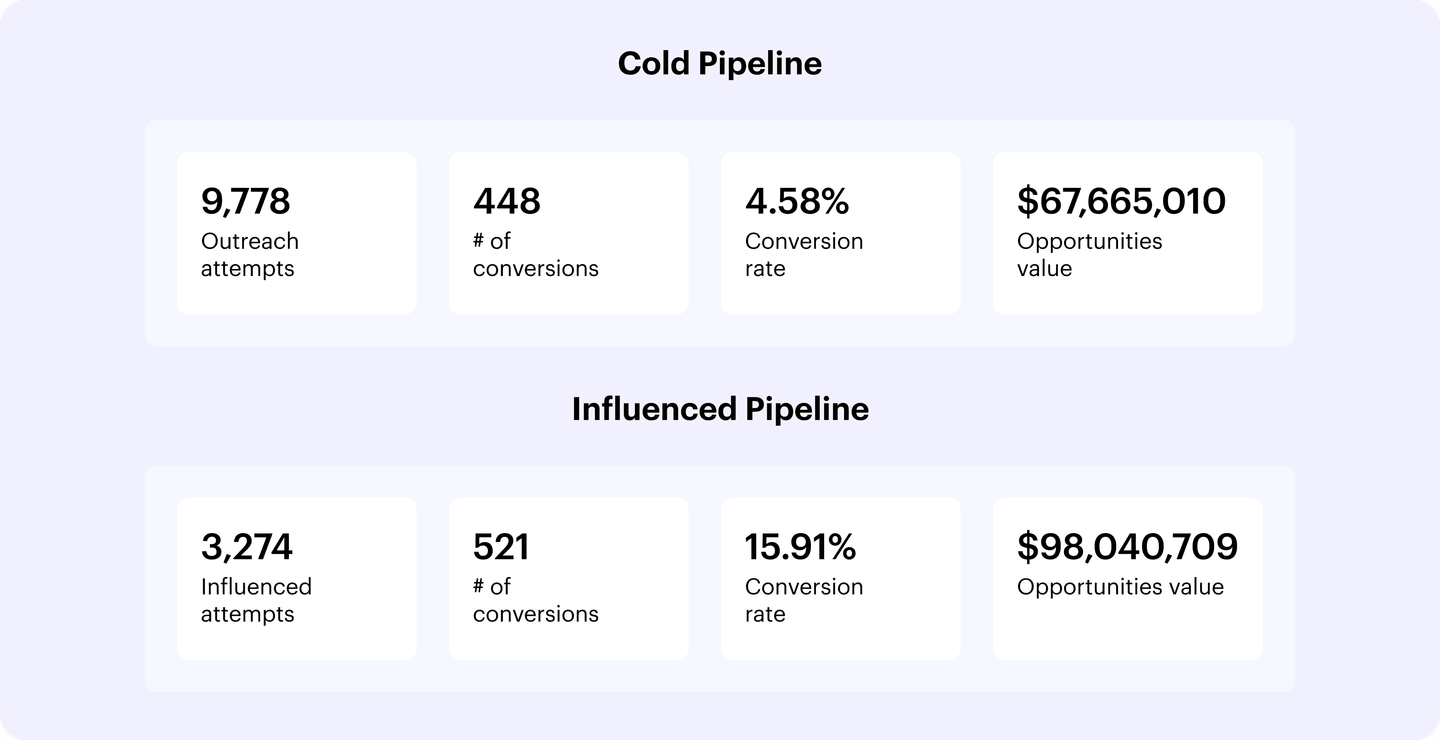Click the Influenced Pipeline heading
The width and height of the screenshot is (1440, 740).
pos(719,409)
